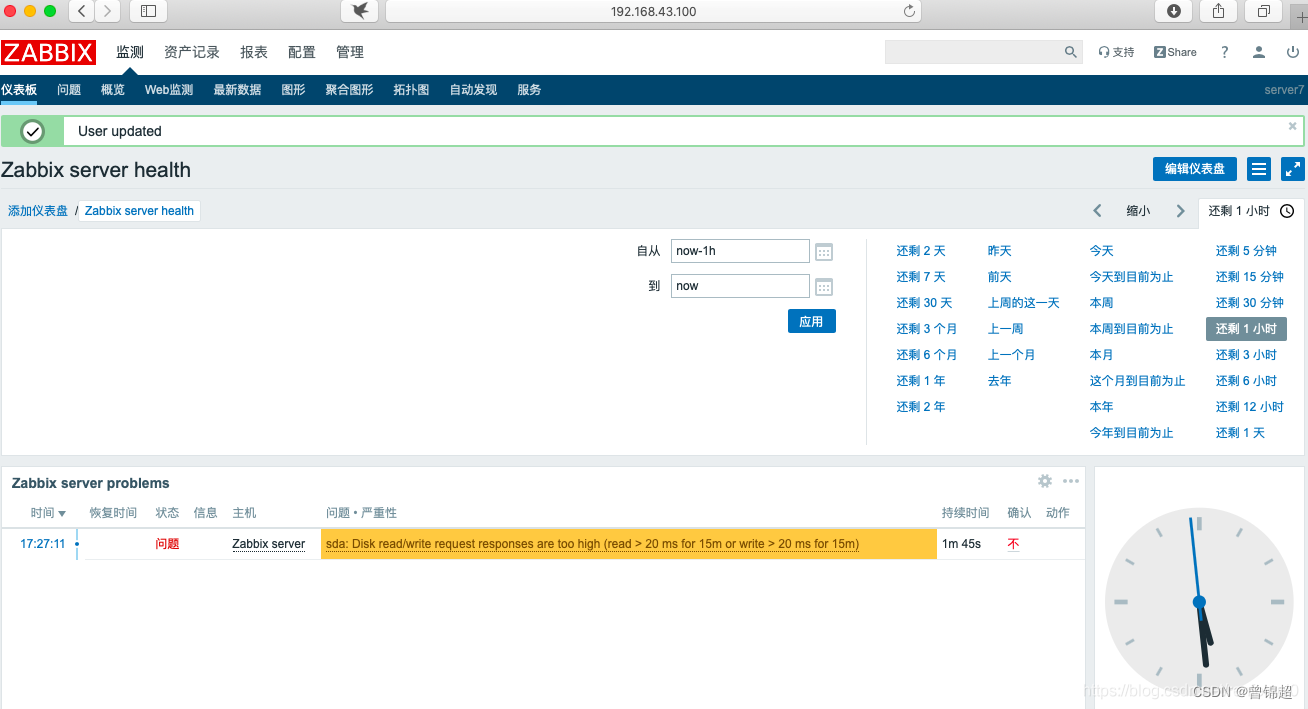Click the Zabbix logo
The image size is (1308, 709).
[48, 52]
